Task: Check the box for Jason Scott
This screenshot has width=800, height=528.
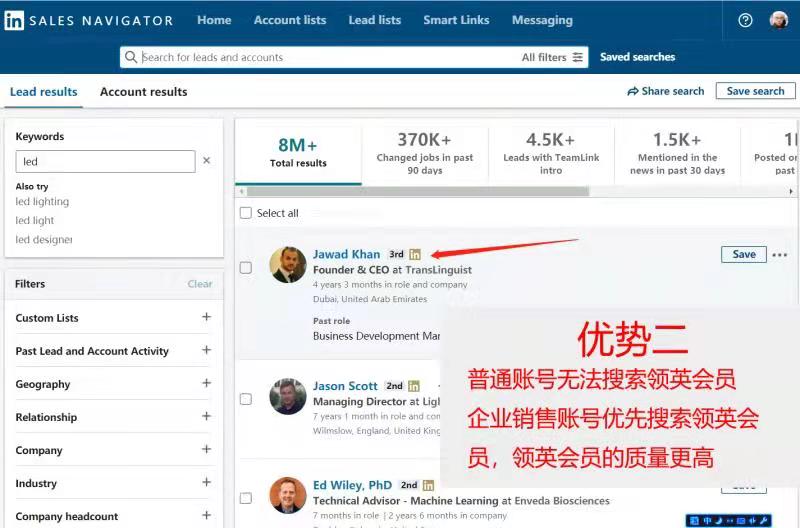Action: click(x=246, y=399)
